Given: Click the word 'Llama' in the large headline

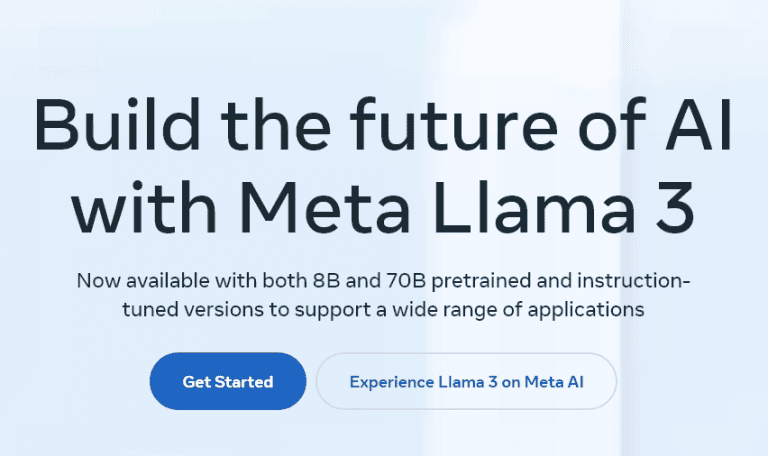Looking at the screenshot, I should [535, 208].
